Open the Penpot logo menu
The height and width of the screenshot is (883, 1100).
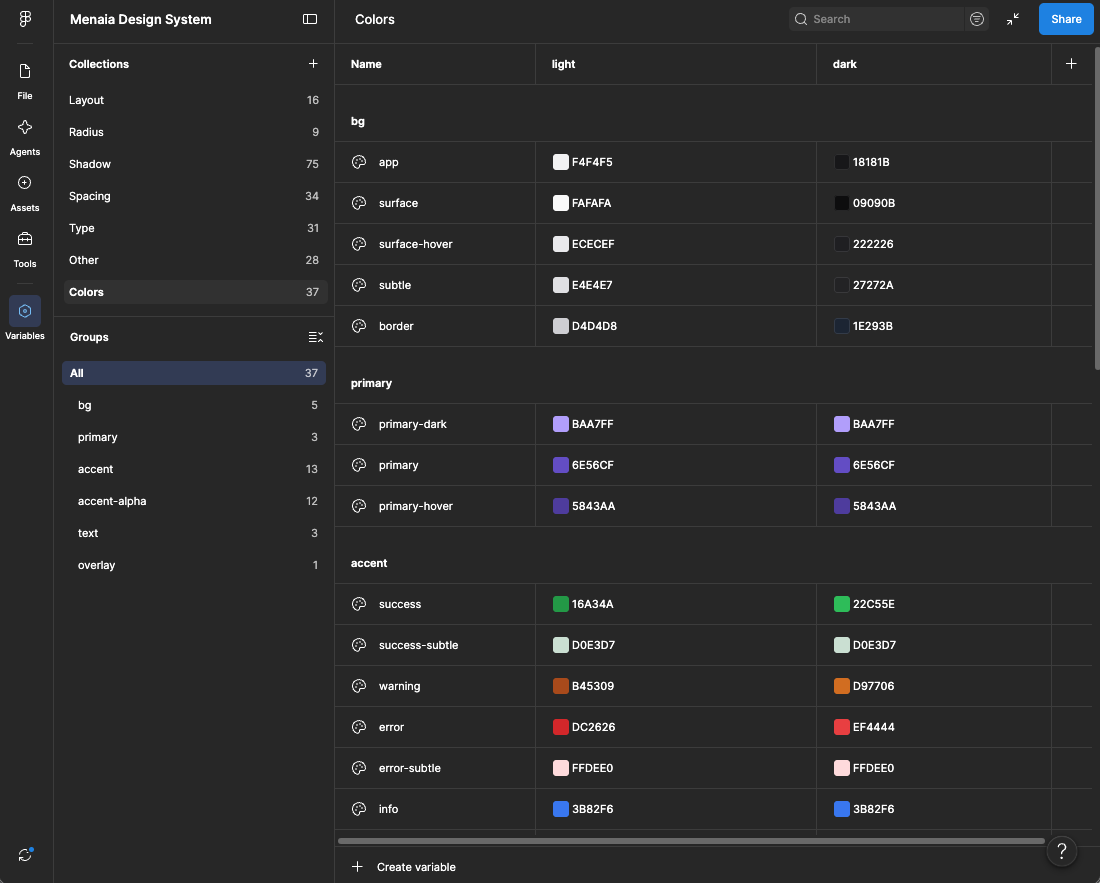tap(25, 19)
